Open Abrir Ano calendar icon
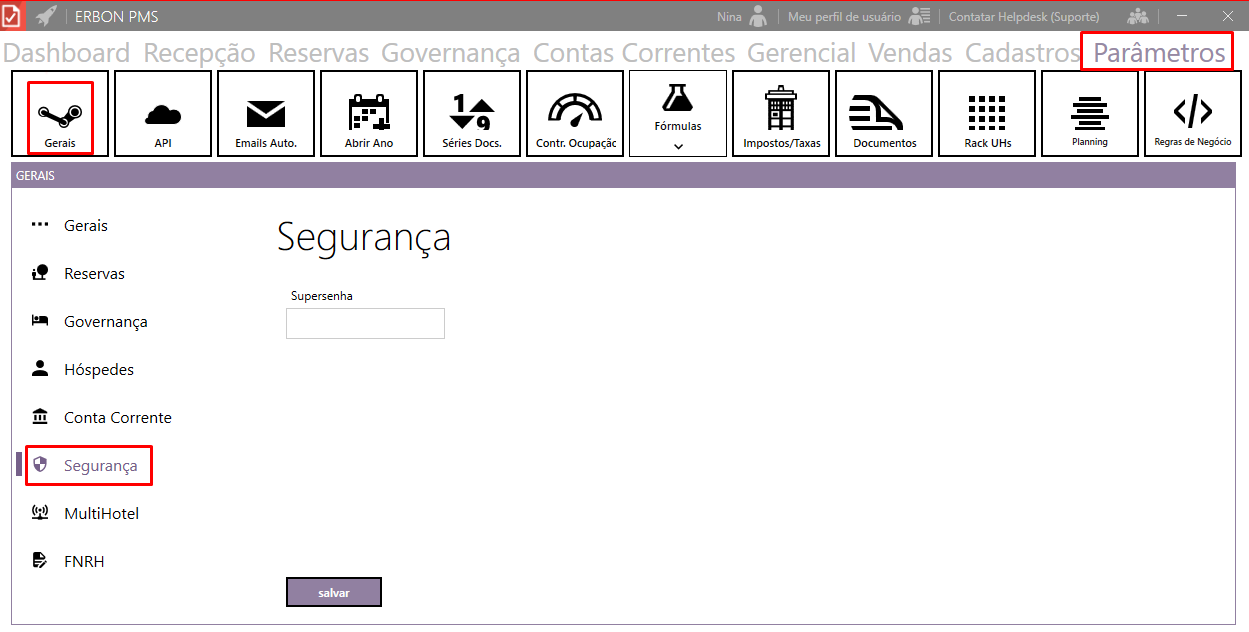This screenshot has height=632, width=1249. [x=369, y=114]
